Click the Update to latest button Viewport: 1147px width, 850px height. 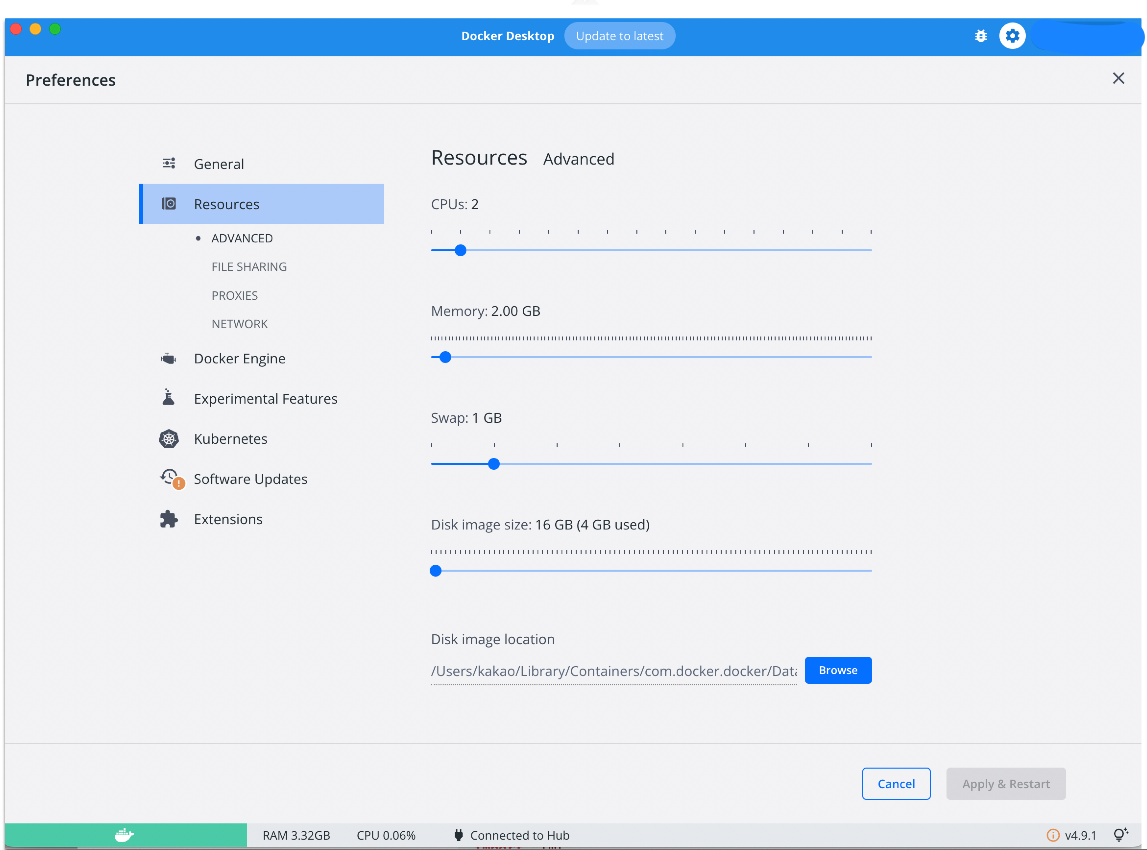click(x=620, y=36)
